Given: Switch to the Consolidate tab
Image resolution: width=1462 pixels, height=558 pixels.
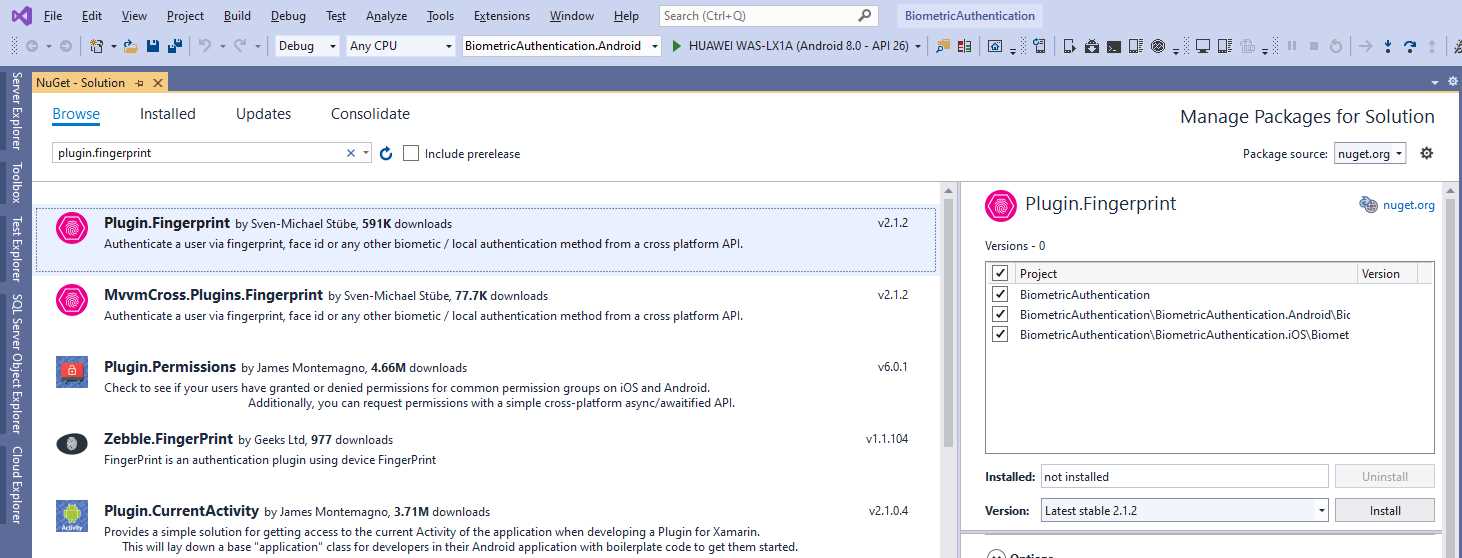Looking at the screenshot, I should click(370, 114).
